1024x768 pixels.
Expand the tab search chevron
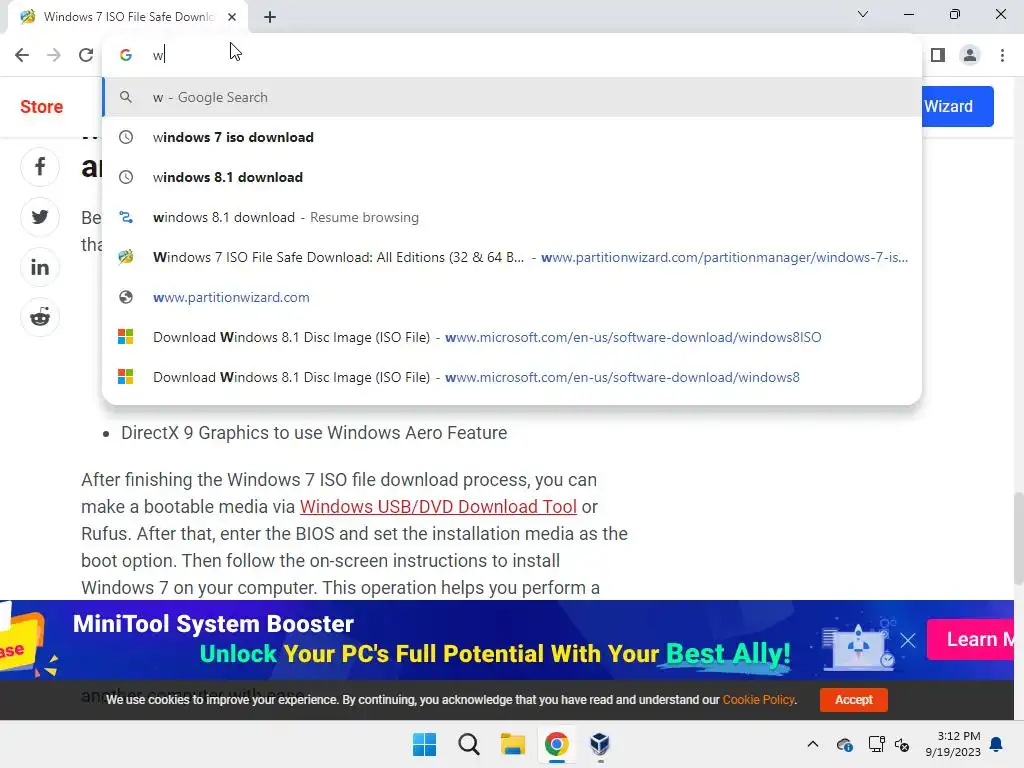point(863,14)
